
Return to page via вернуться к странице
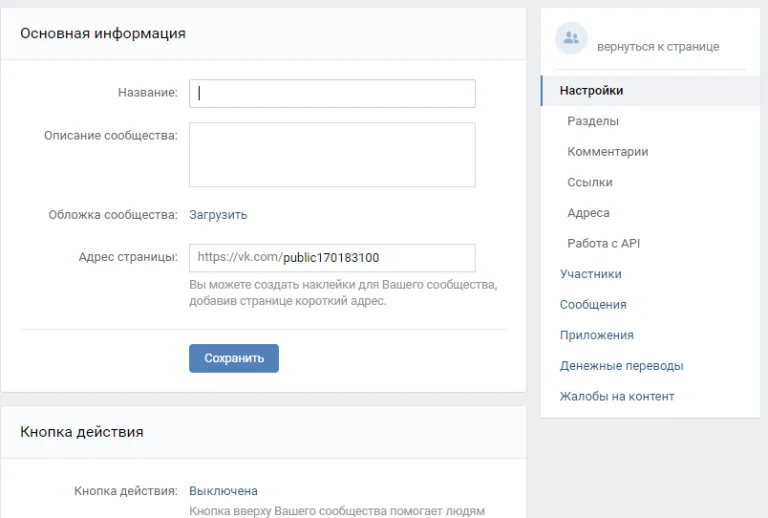[658, 47]
